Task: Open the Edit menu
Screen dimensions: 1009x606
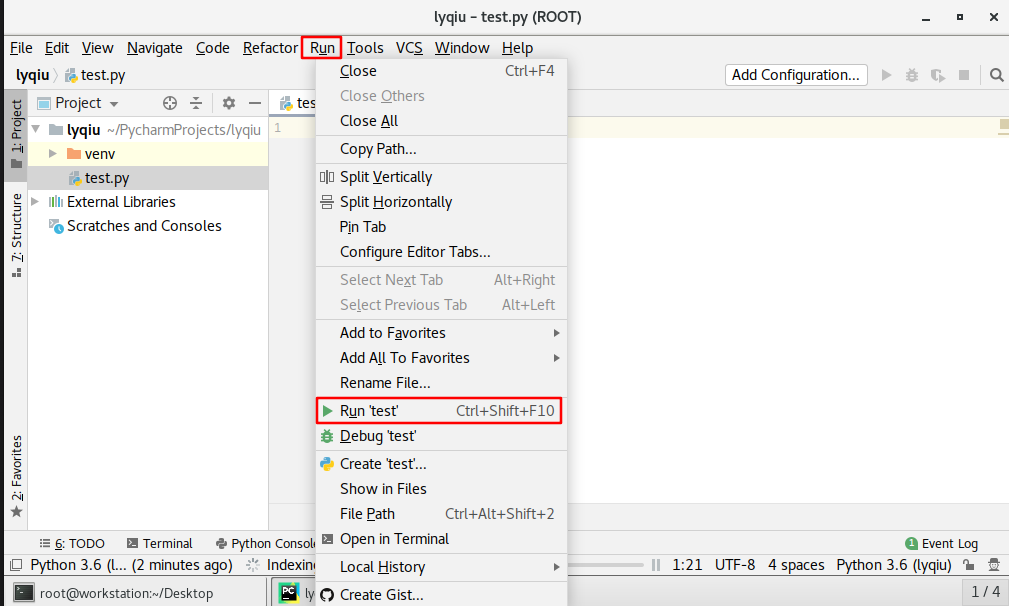Action: click(x=57, y=48)
